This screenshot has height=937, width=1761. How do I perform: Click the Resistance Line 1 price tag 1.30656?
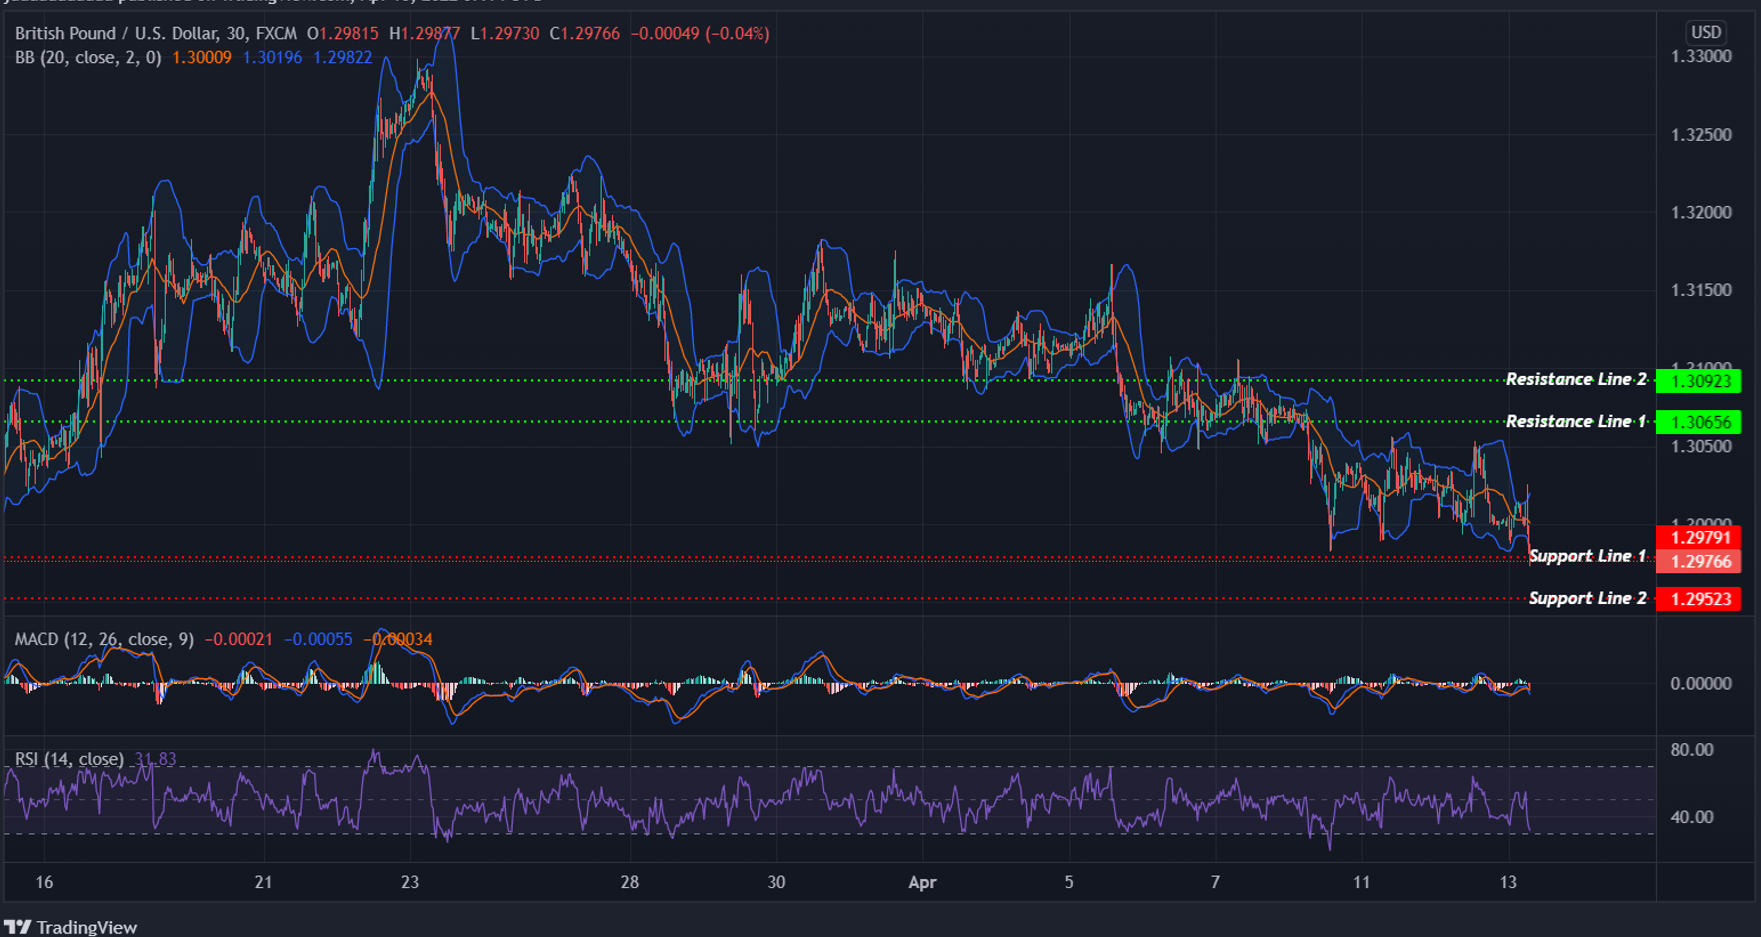pyautogui.click(x=1700, y=421)
